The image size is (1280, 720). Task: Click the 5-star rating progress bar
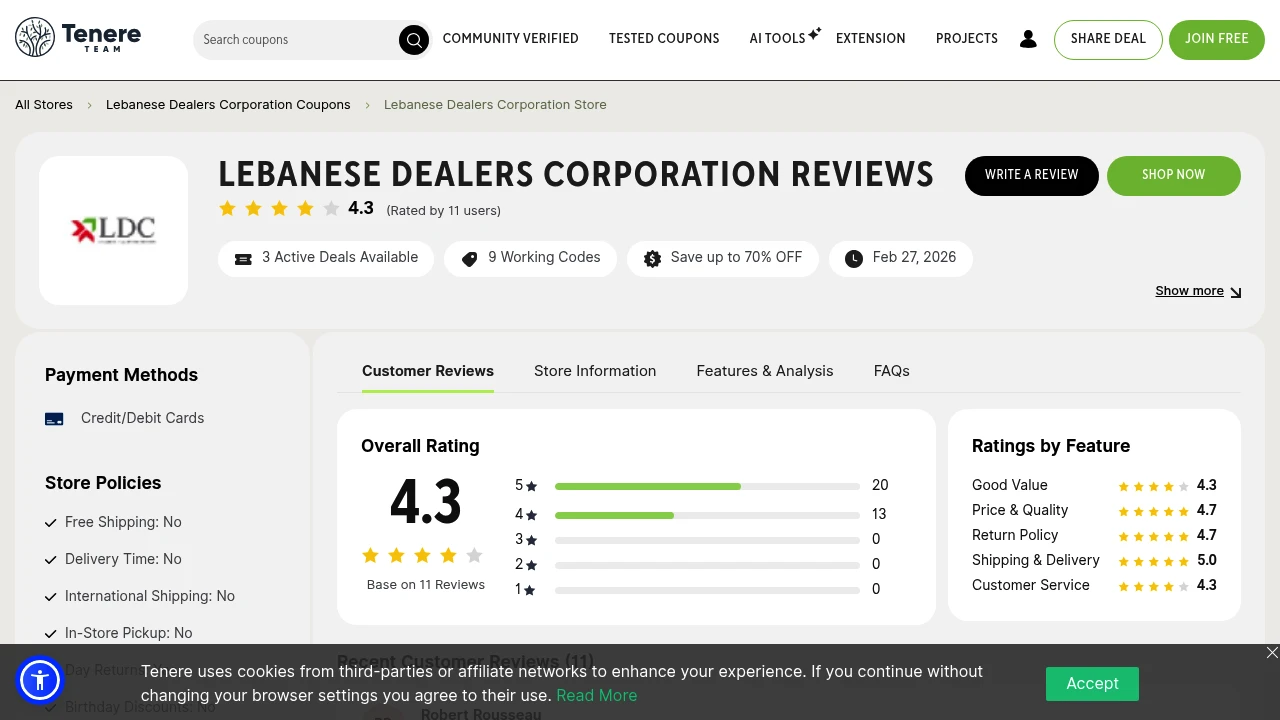(707, 487)
